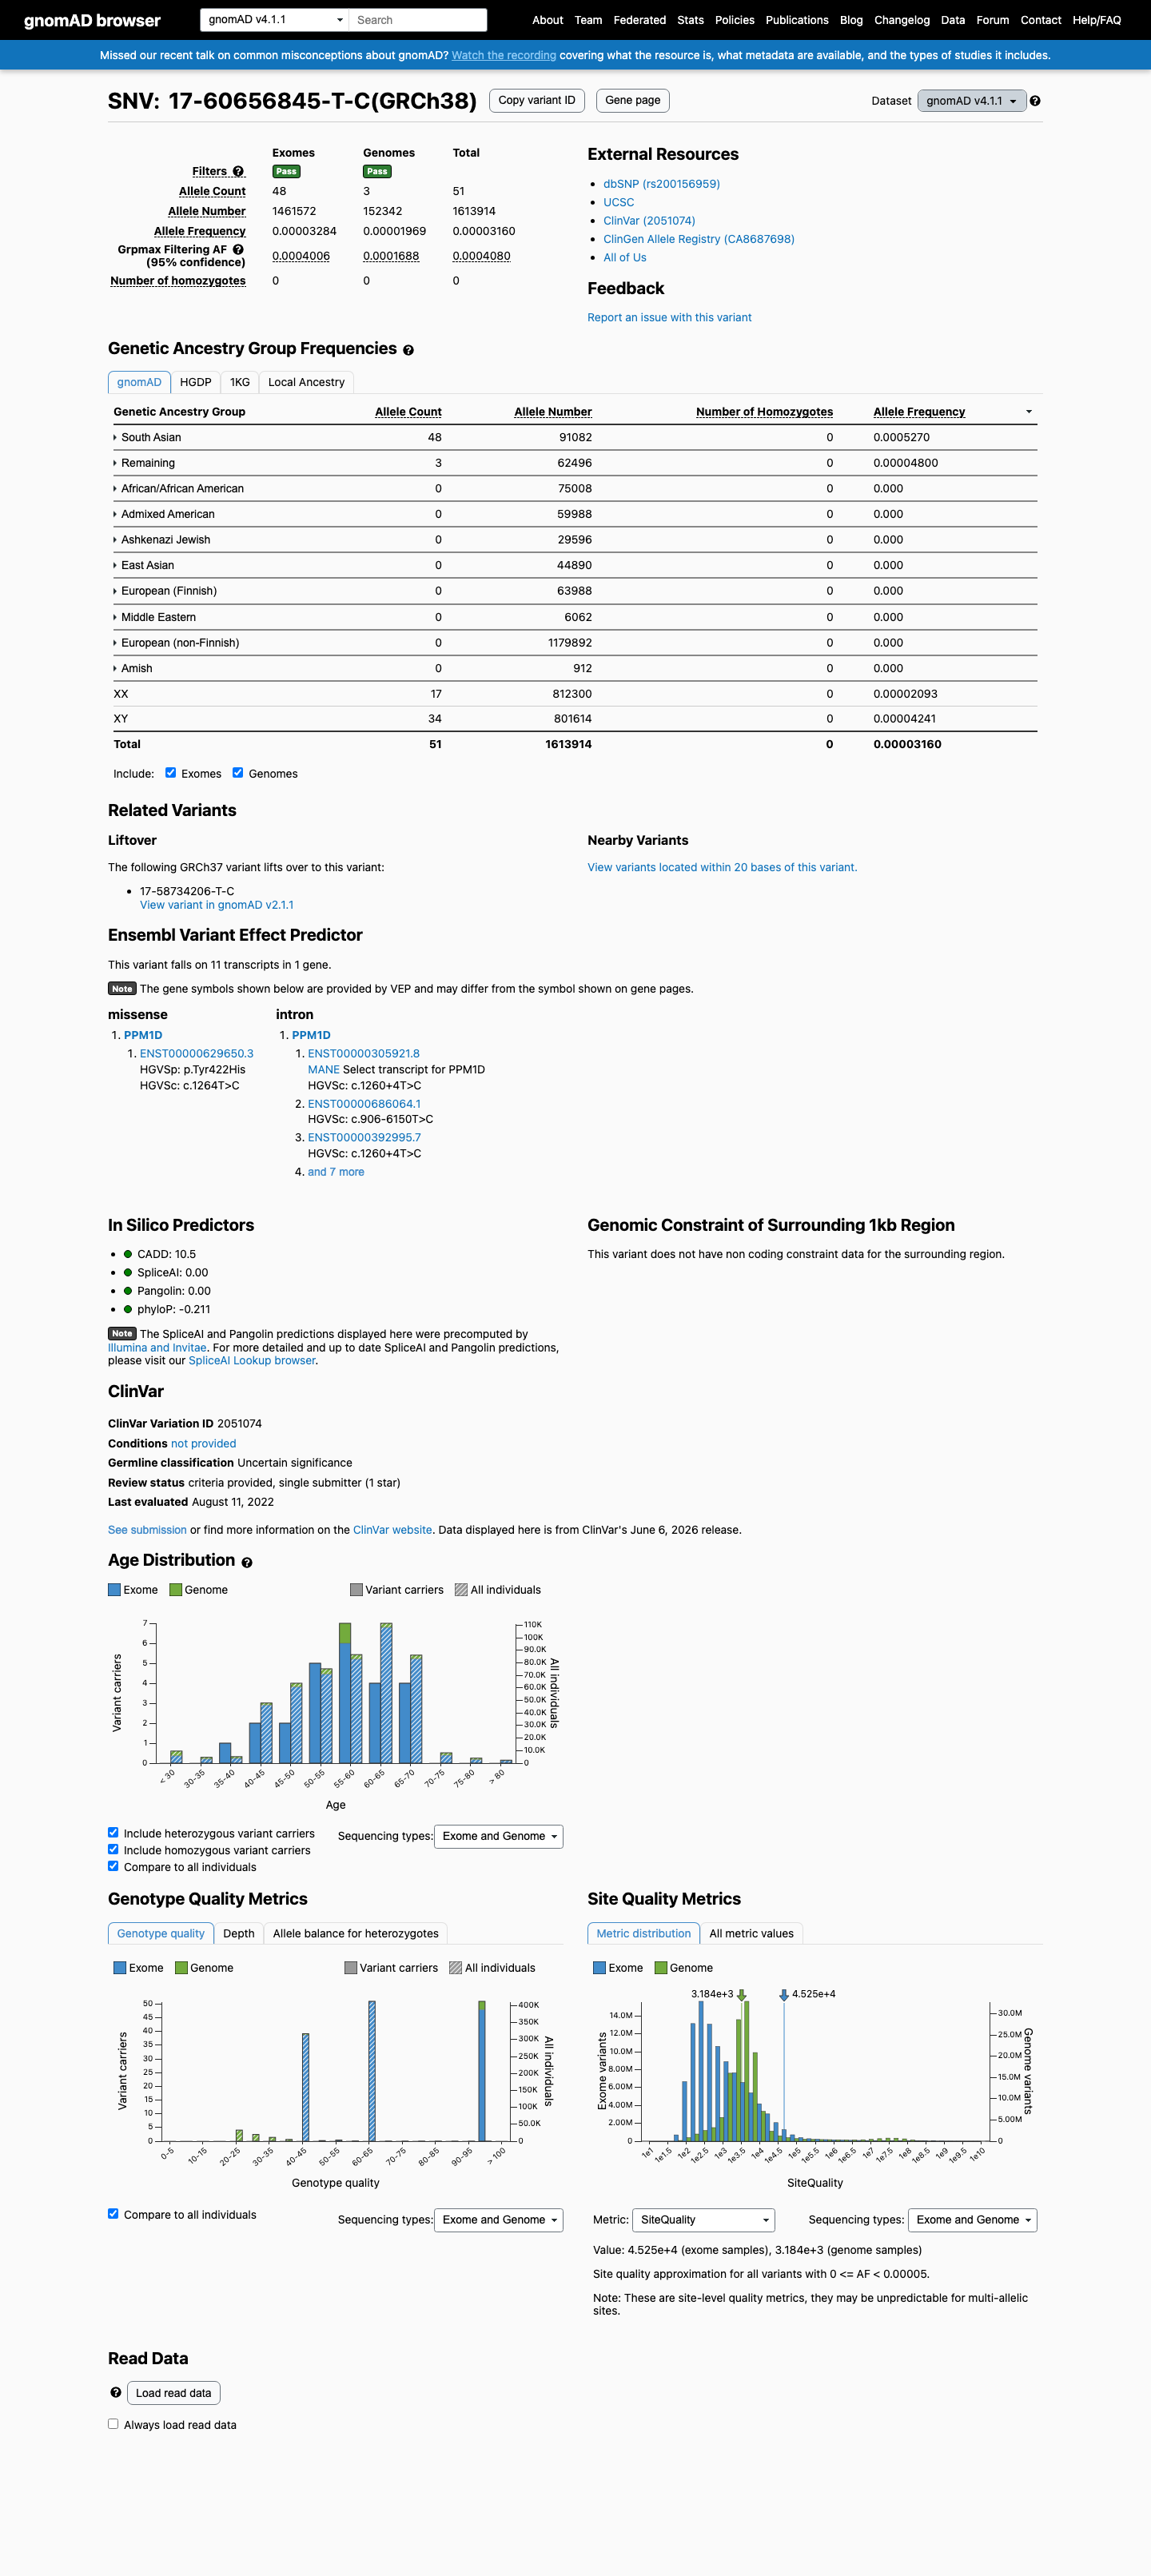
Task: Click Report an issue with this variant
Action: [x=669, y=318]
